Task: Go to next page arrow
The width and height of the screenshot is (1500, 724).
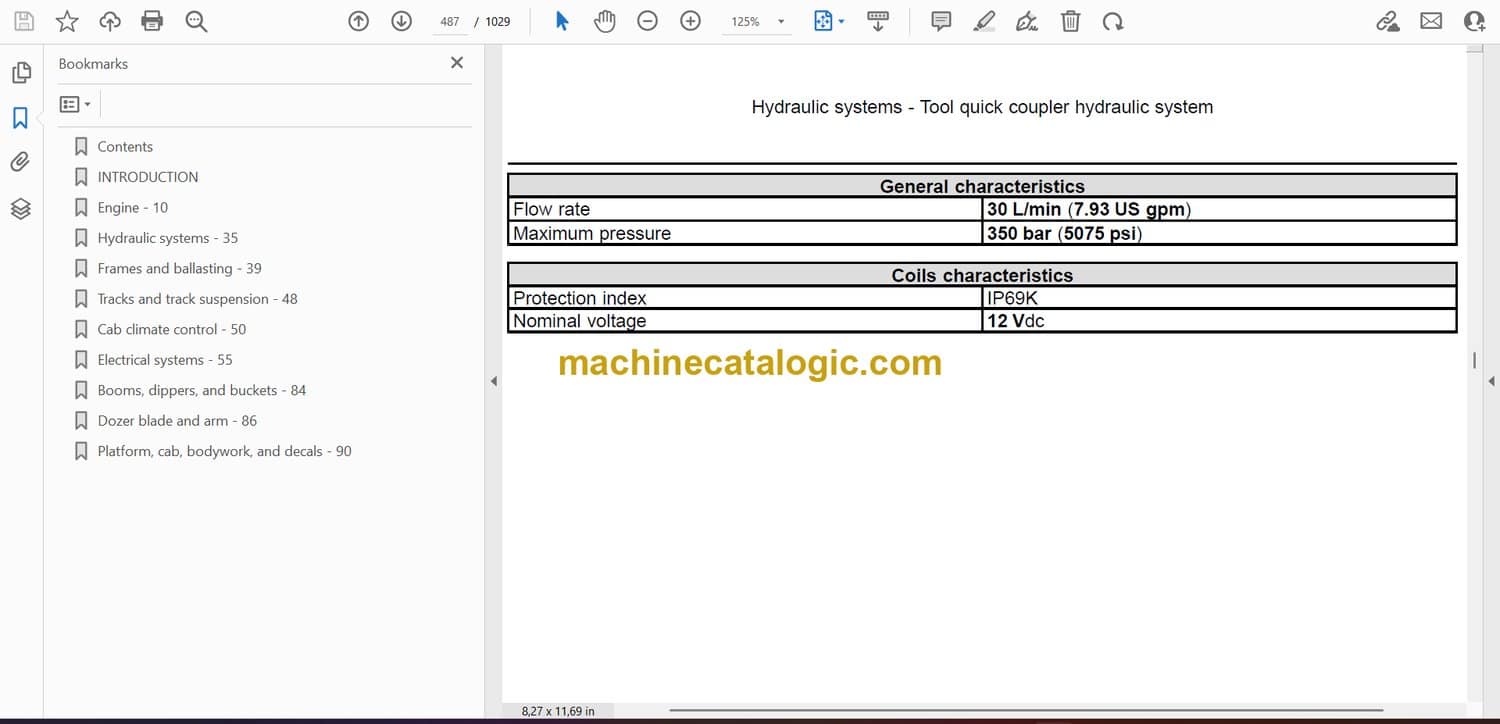Action: point(401,21)
